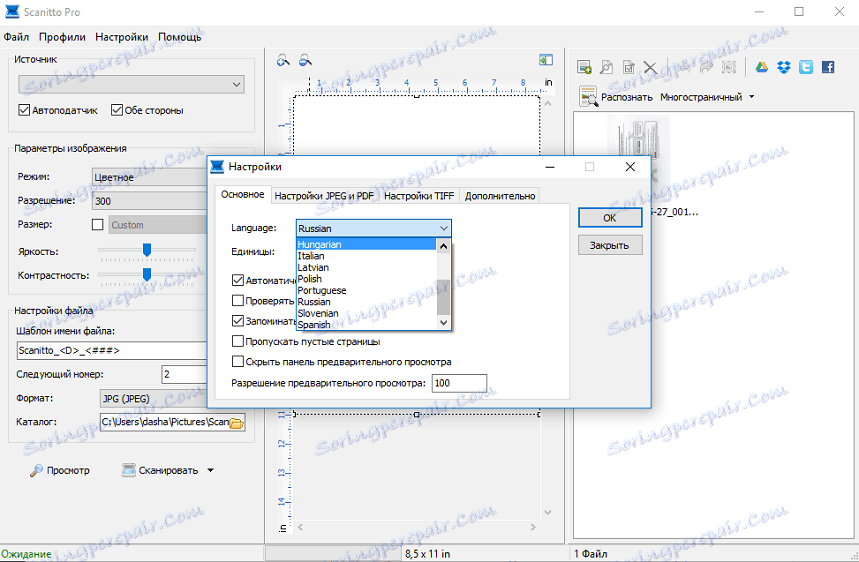The height and width of the screenshot is (562, 859).
Task: Open the Формат JPG (JPEG) dropdown
Action: click(153, 399)
